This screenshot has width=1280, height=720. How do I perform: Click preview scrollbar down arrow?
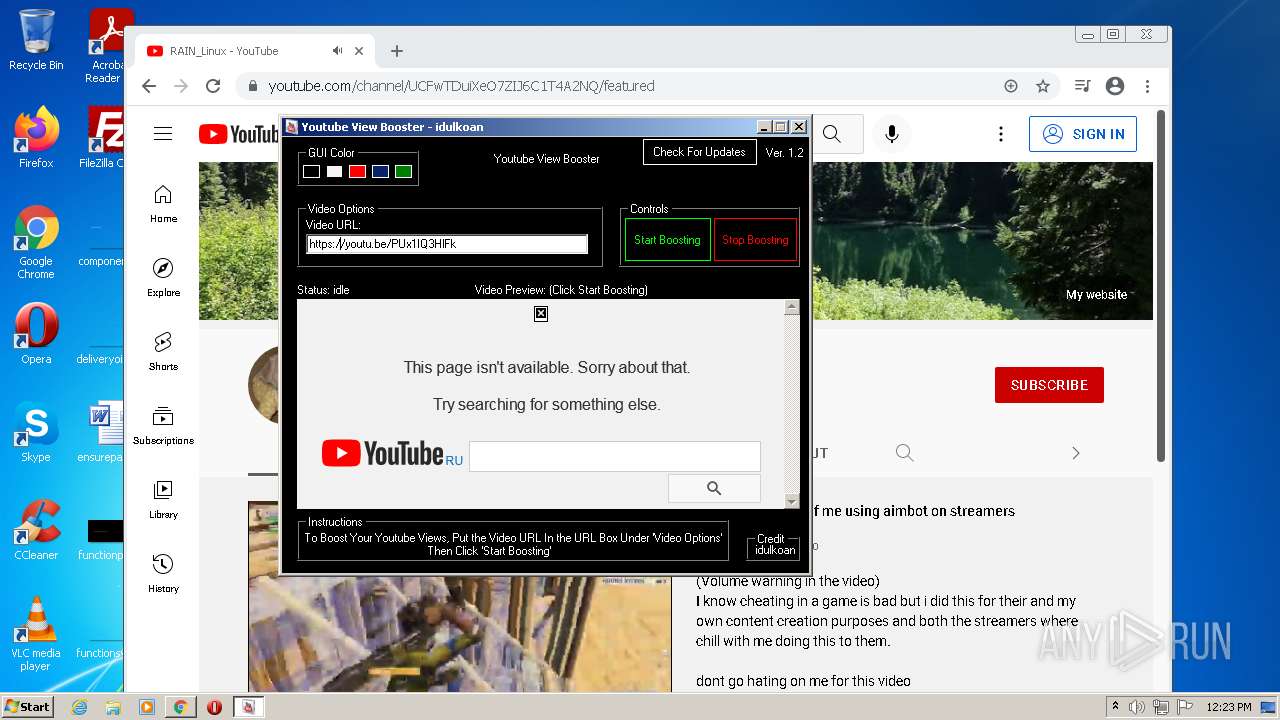(x=792, y=501)
